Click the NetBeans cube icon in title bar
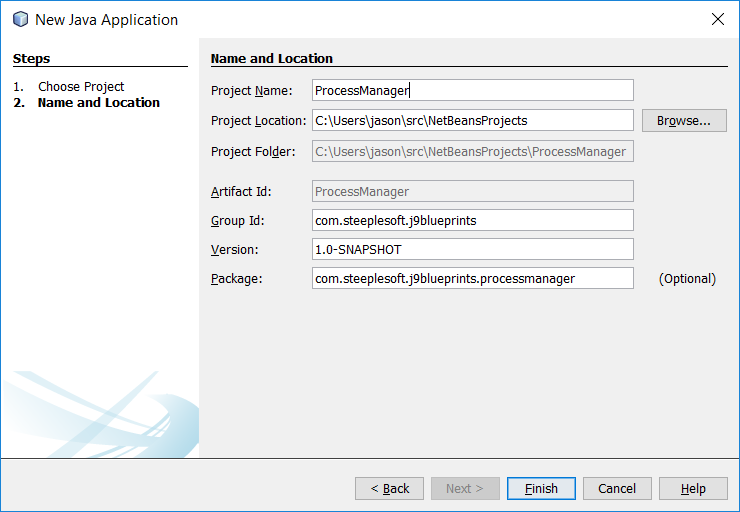This screenshot has width=740, height=512. pos(20,19)
